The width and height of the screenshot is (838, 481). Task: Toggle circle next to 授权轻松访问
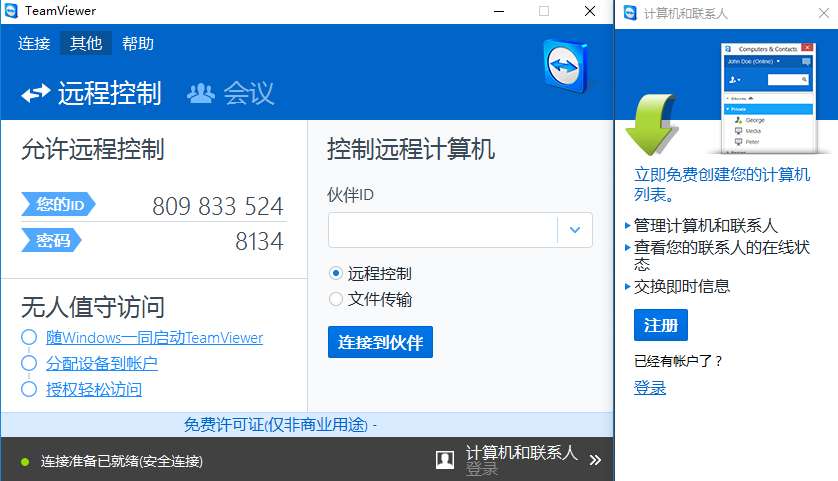pos(29,389)
